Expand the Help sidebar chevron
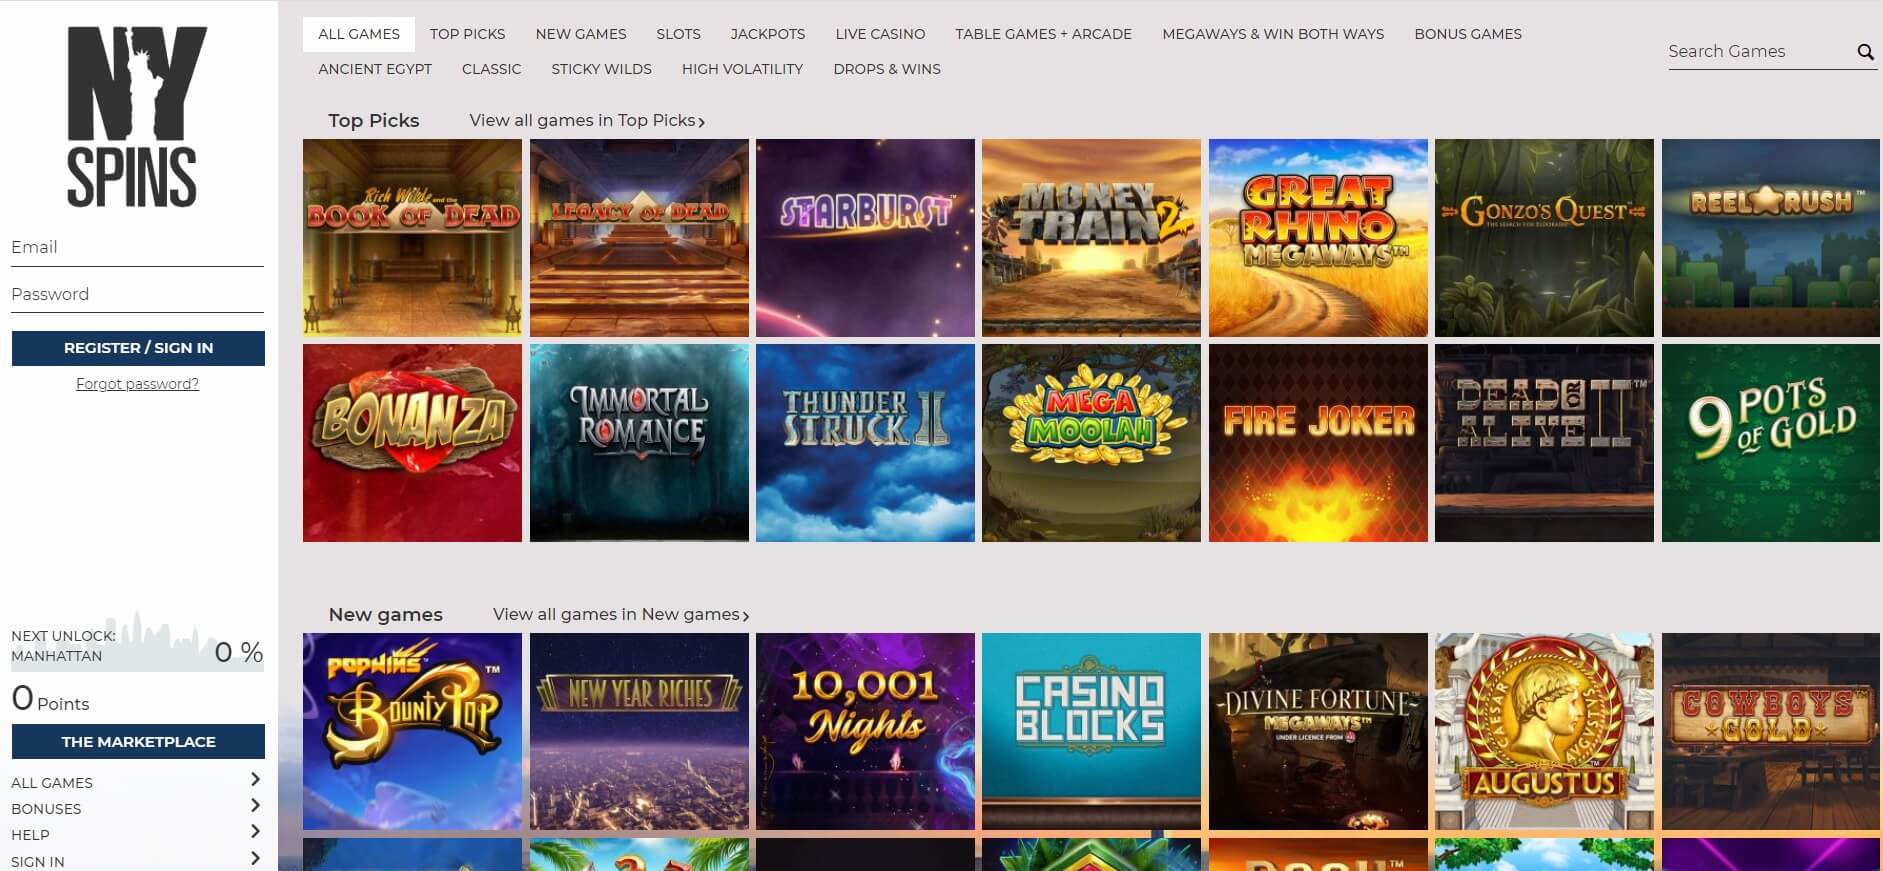1883x871 pixels. click(x=255, y=832)
